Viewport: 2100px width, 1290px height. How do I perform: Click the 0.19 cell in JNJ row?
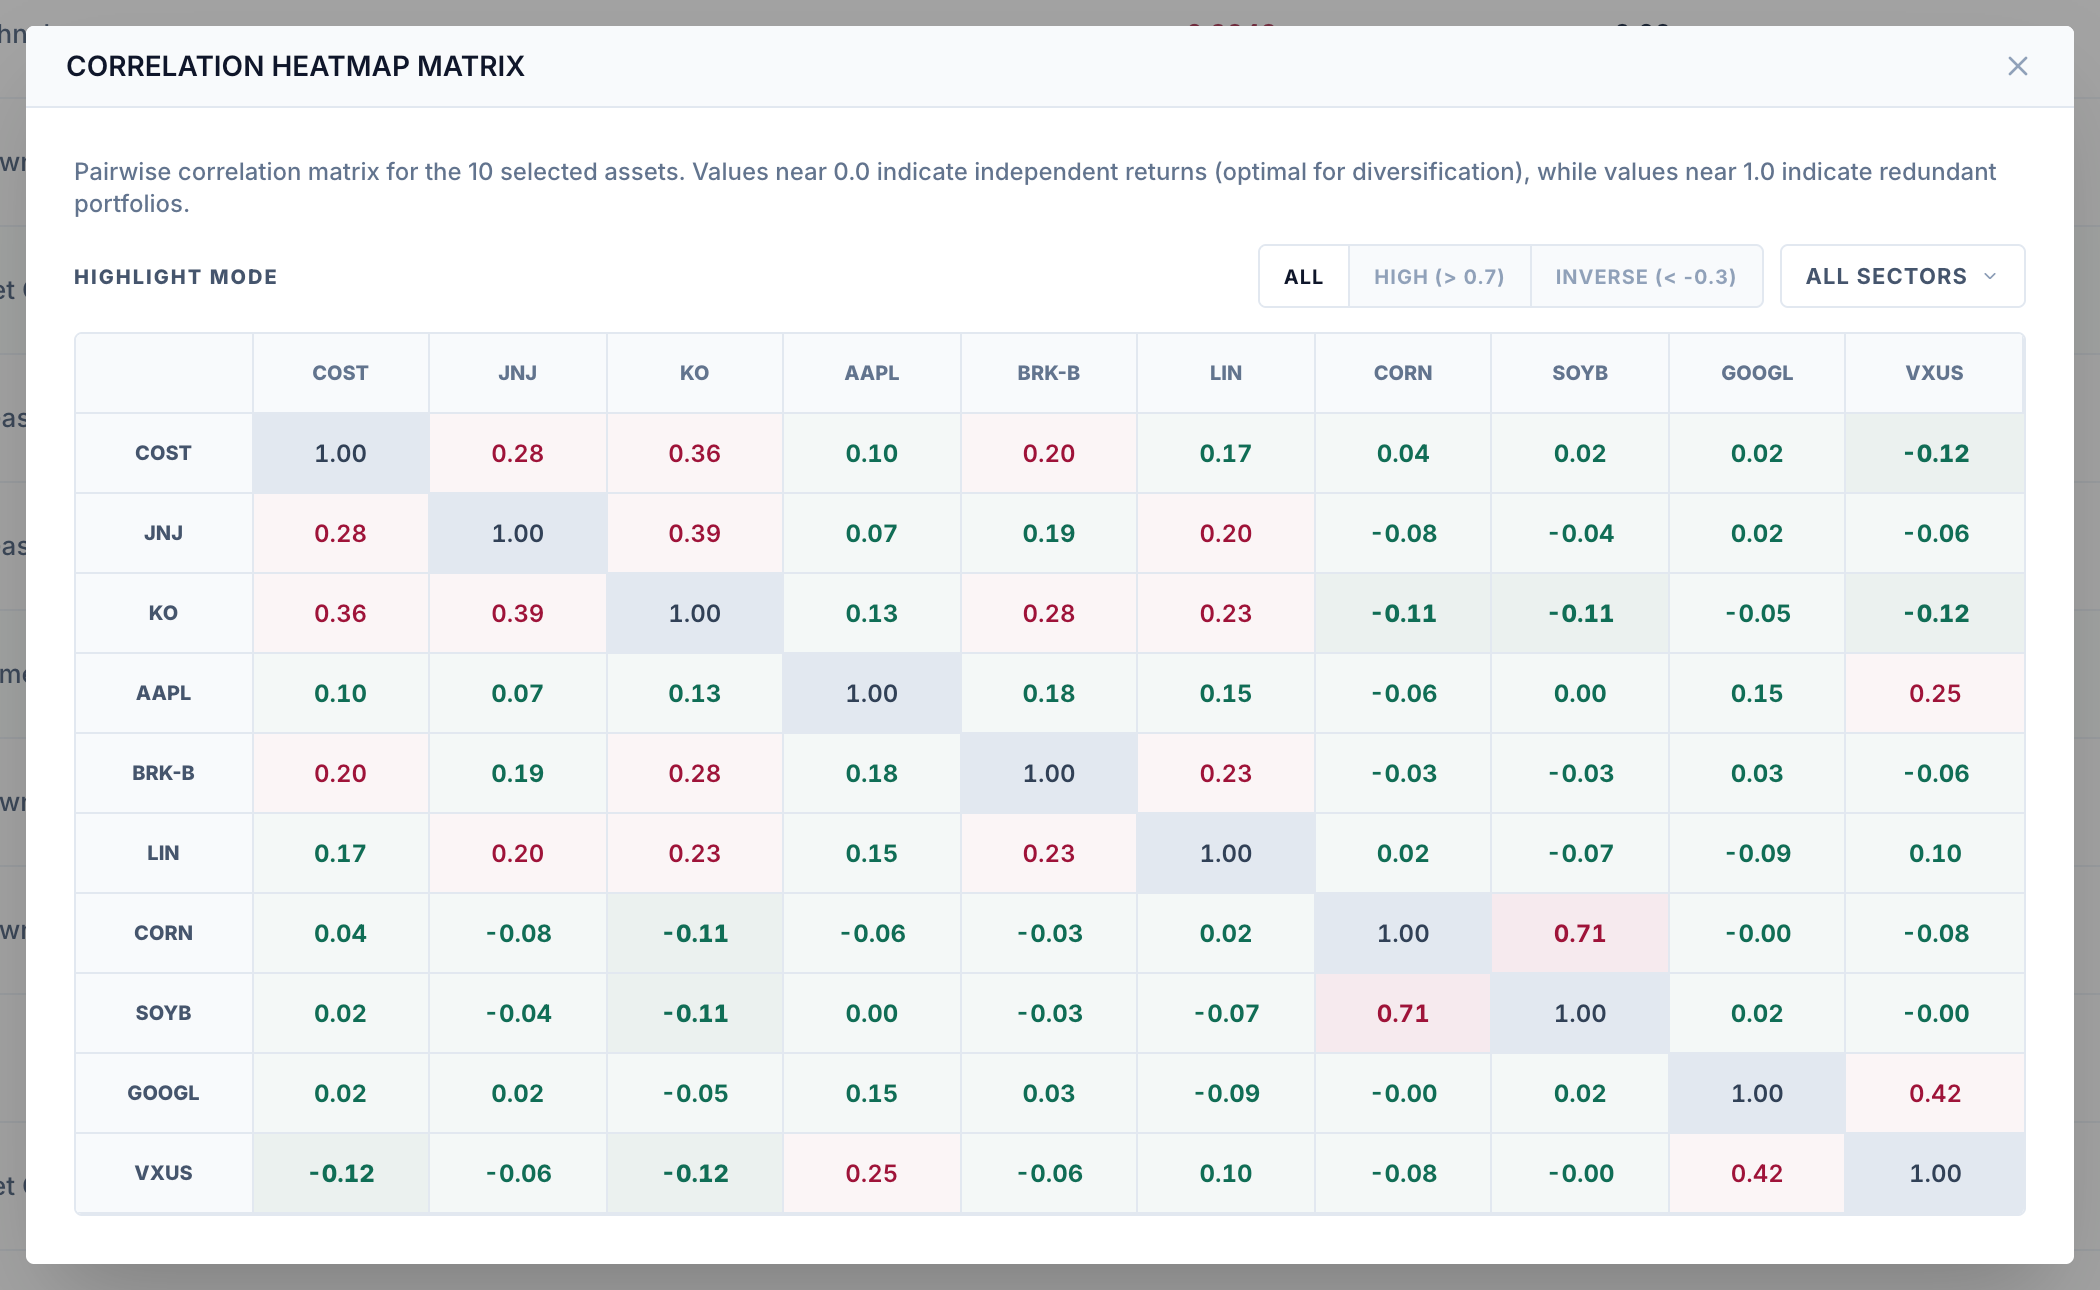click(x=1048, y=533)
